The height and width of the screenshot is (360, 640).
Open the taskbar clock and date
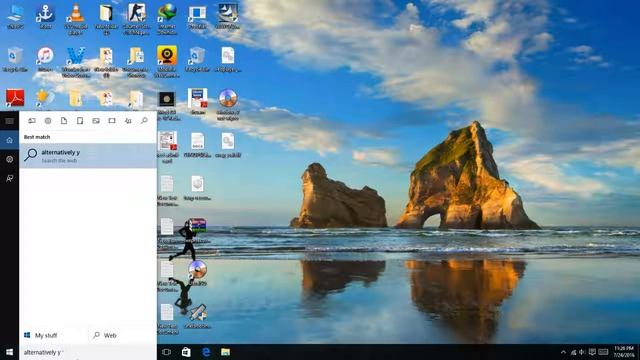(x=624, y=352)
